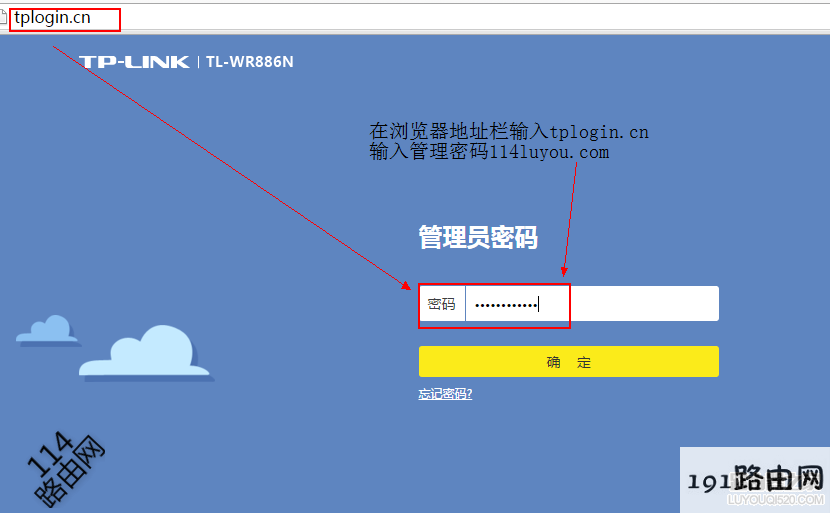Click the TP-LINK logo
The image size is (830, 513).
coord(134,62)
